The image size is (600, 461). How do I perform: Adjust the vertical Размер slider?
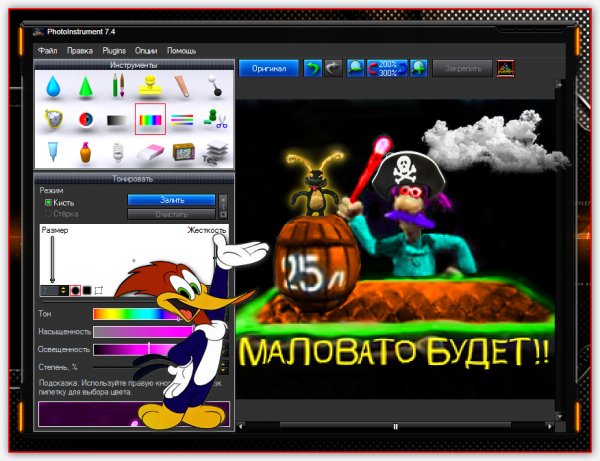[52, 259]
